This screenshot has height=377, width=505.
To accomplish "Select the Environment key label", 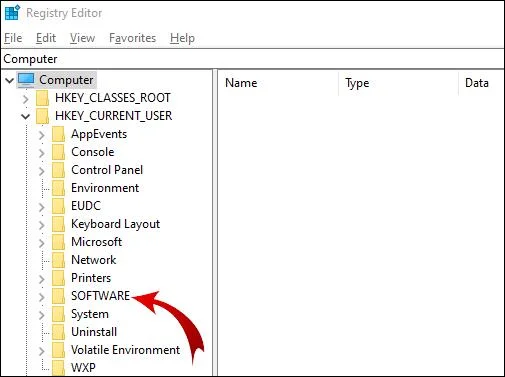I will coord(105,188).
